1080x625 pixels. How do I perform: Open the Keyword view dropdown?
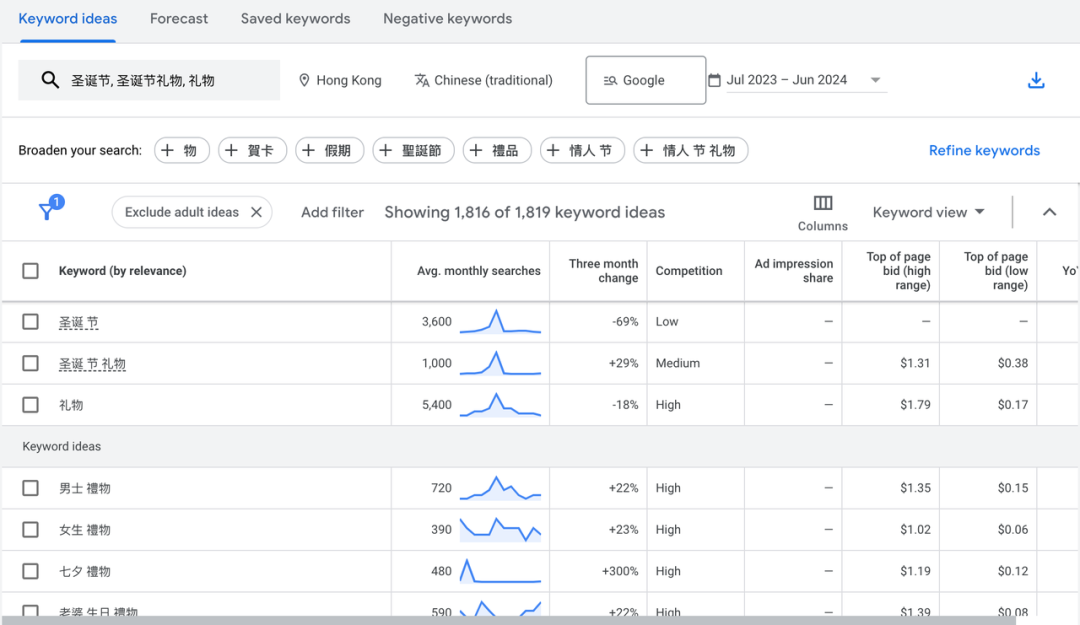point(928,212)
